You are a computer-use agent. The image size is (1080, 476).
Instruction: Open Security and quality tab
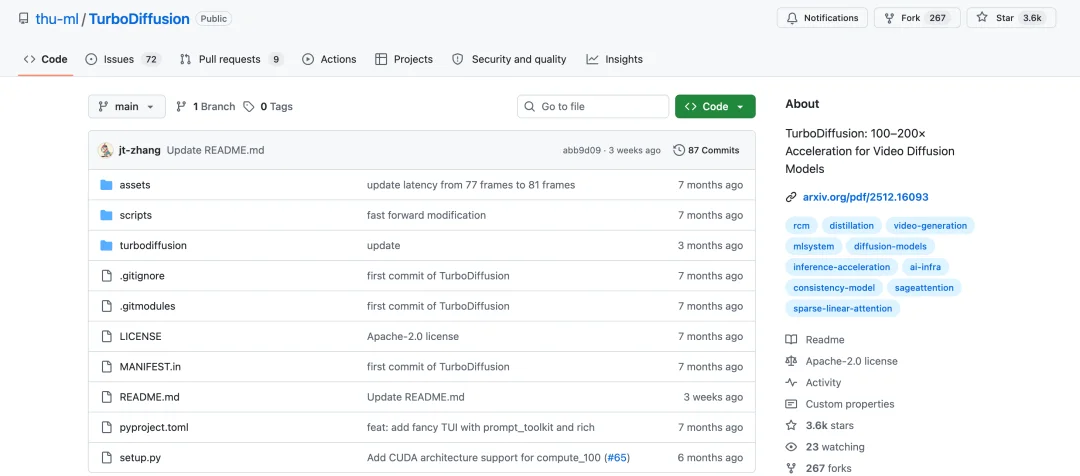tap(509, 59)
